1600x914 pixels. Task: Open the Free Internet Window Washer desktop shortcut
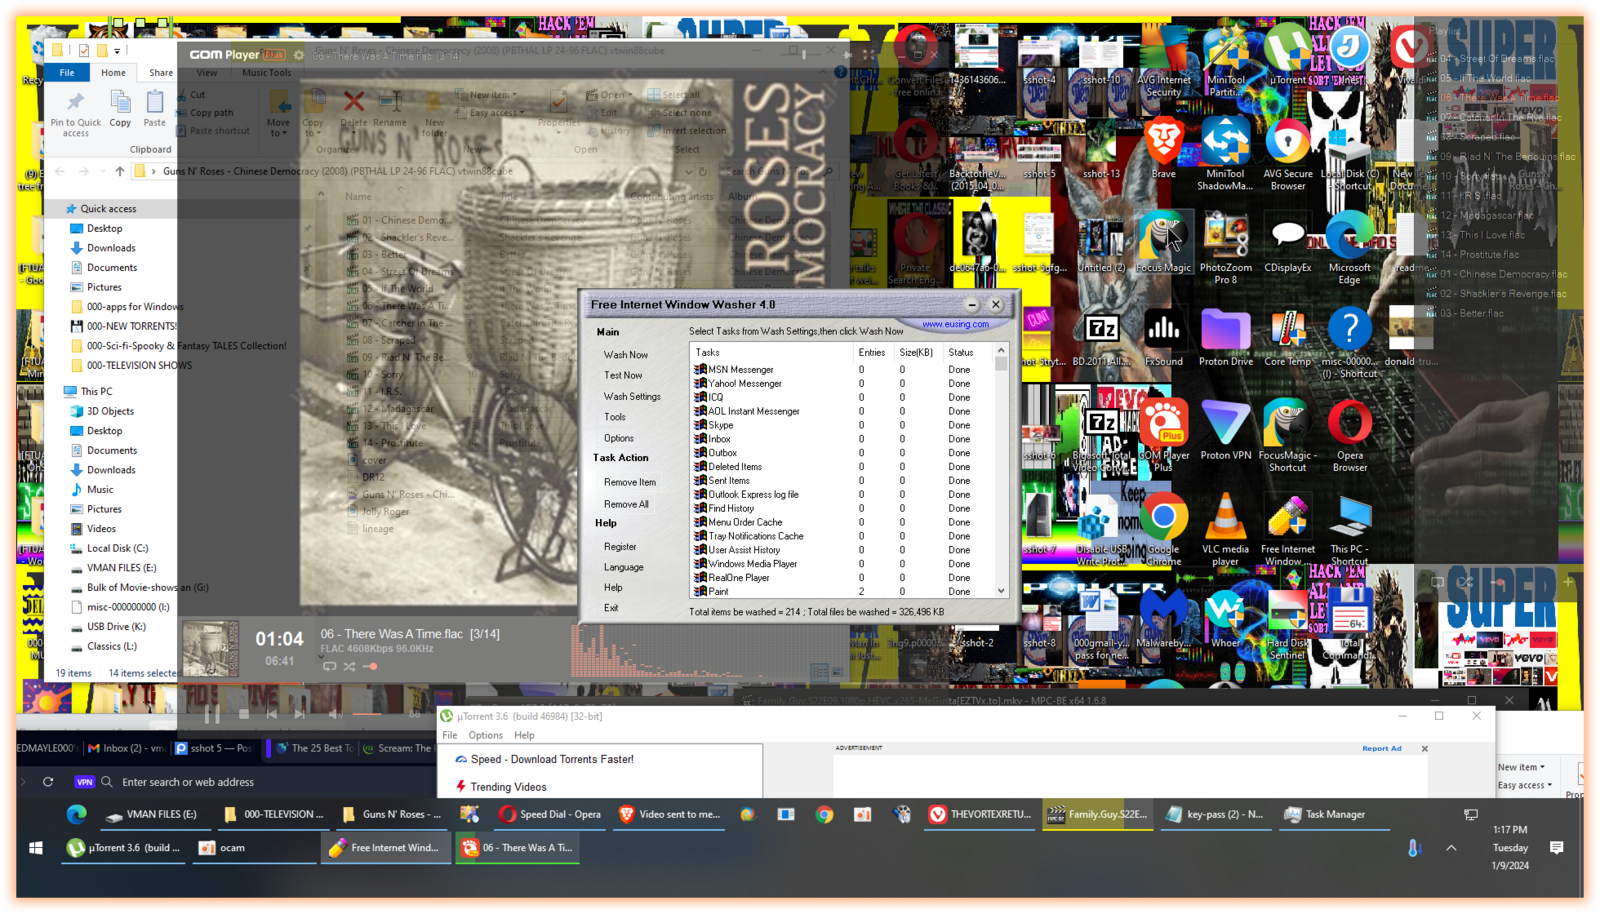(x=1287, y=530)
